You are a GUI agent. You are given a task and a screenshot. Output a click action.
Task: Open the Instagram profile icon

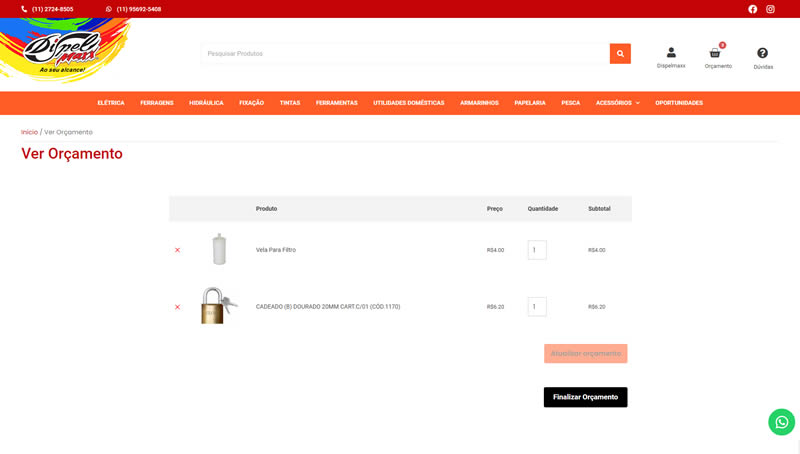tap(770, 9)
